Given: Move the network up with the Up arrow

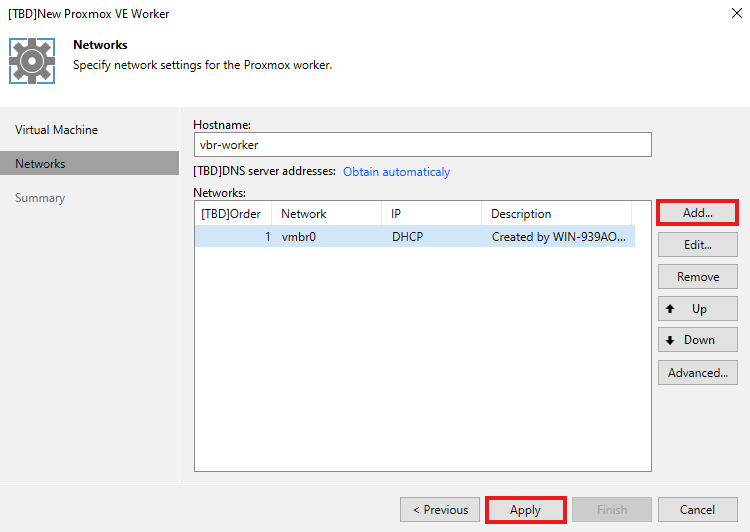Looking at the screenshot, I should [697, 309].
